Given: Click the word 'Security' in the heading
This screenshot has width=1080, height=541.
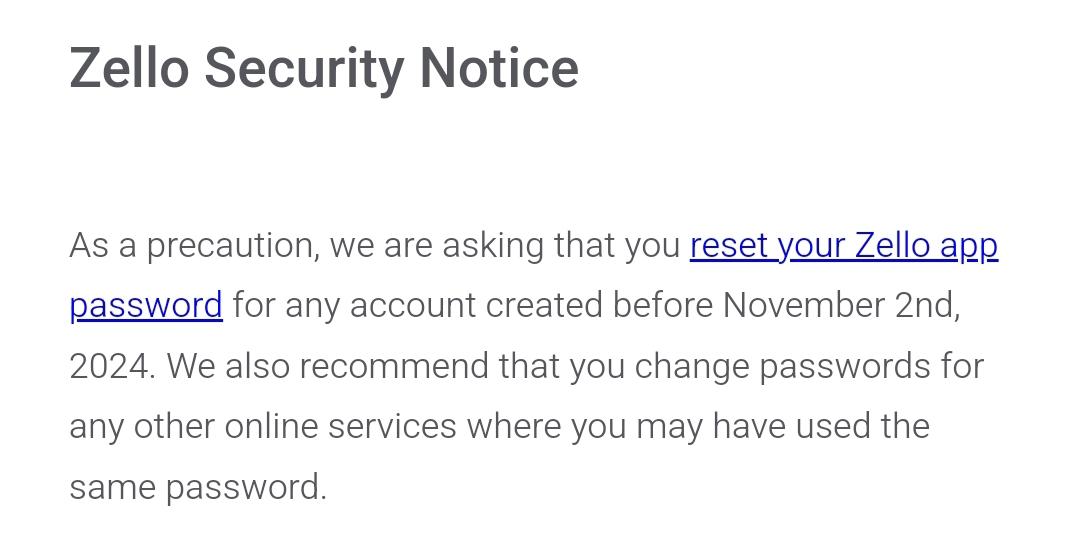Looking at the screenshot, I should click(x=304, y=70).
